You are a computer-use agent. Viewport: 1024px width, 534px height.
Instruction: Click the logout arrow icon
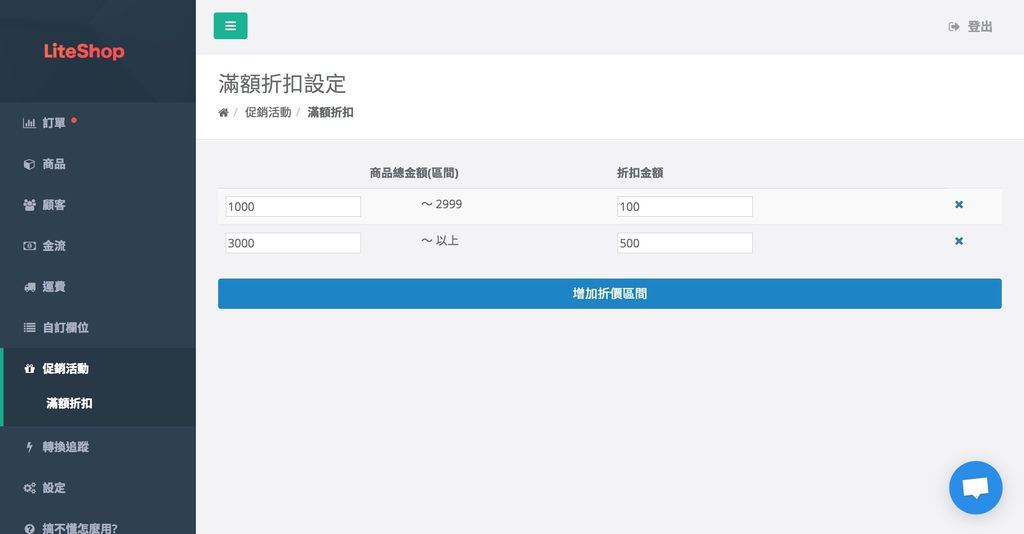click(x=954, y=27)
